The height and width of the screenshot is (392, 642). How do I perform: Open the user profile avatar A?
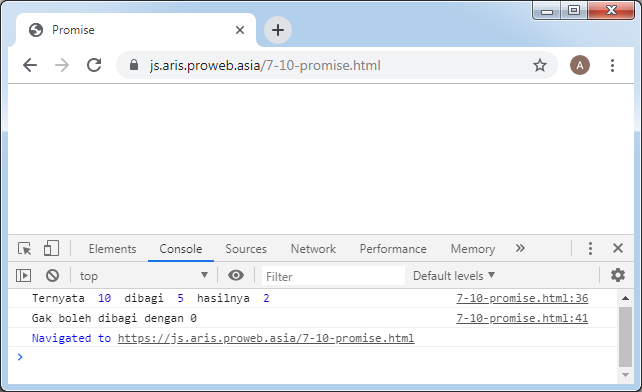(580, 65)
